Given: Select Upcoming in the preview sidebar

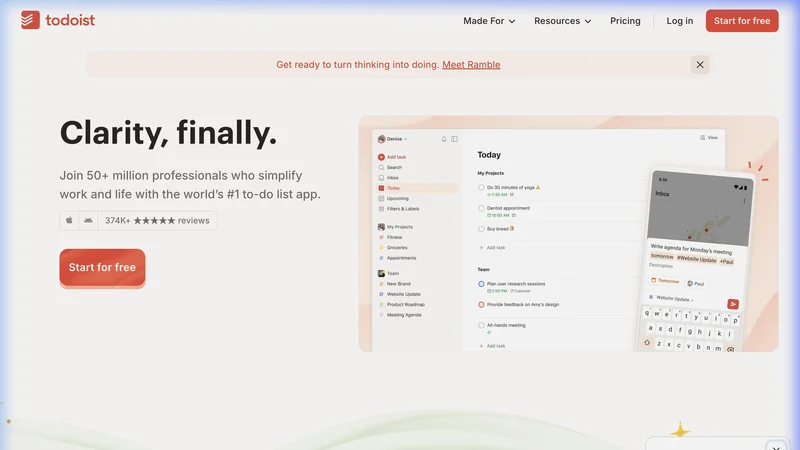Looking at the screenshot, I should 397,198.
